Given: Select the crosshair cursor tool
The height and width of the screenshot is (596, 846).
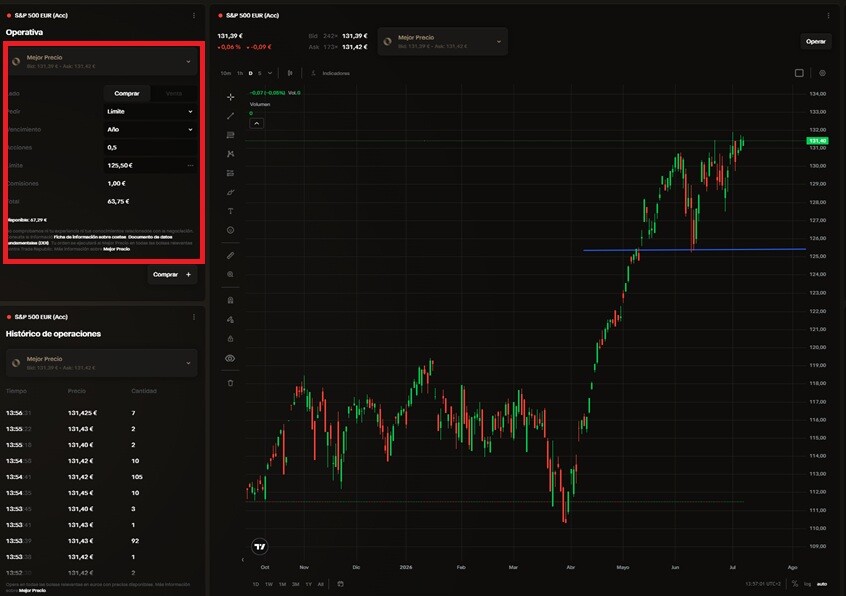Looking at the screenshot, I should click(x=230, y=97).
